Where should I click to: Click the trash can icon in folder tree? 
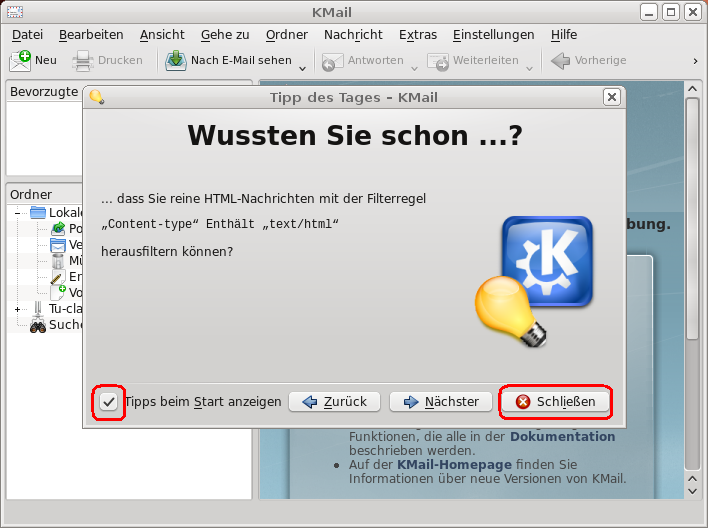pyautogui.click(x=58, y=261)
